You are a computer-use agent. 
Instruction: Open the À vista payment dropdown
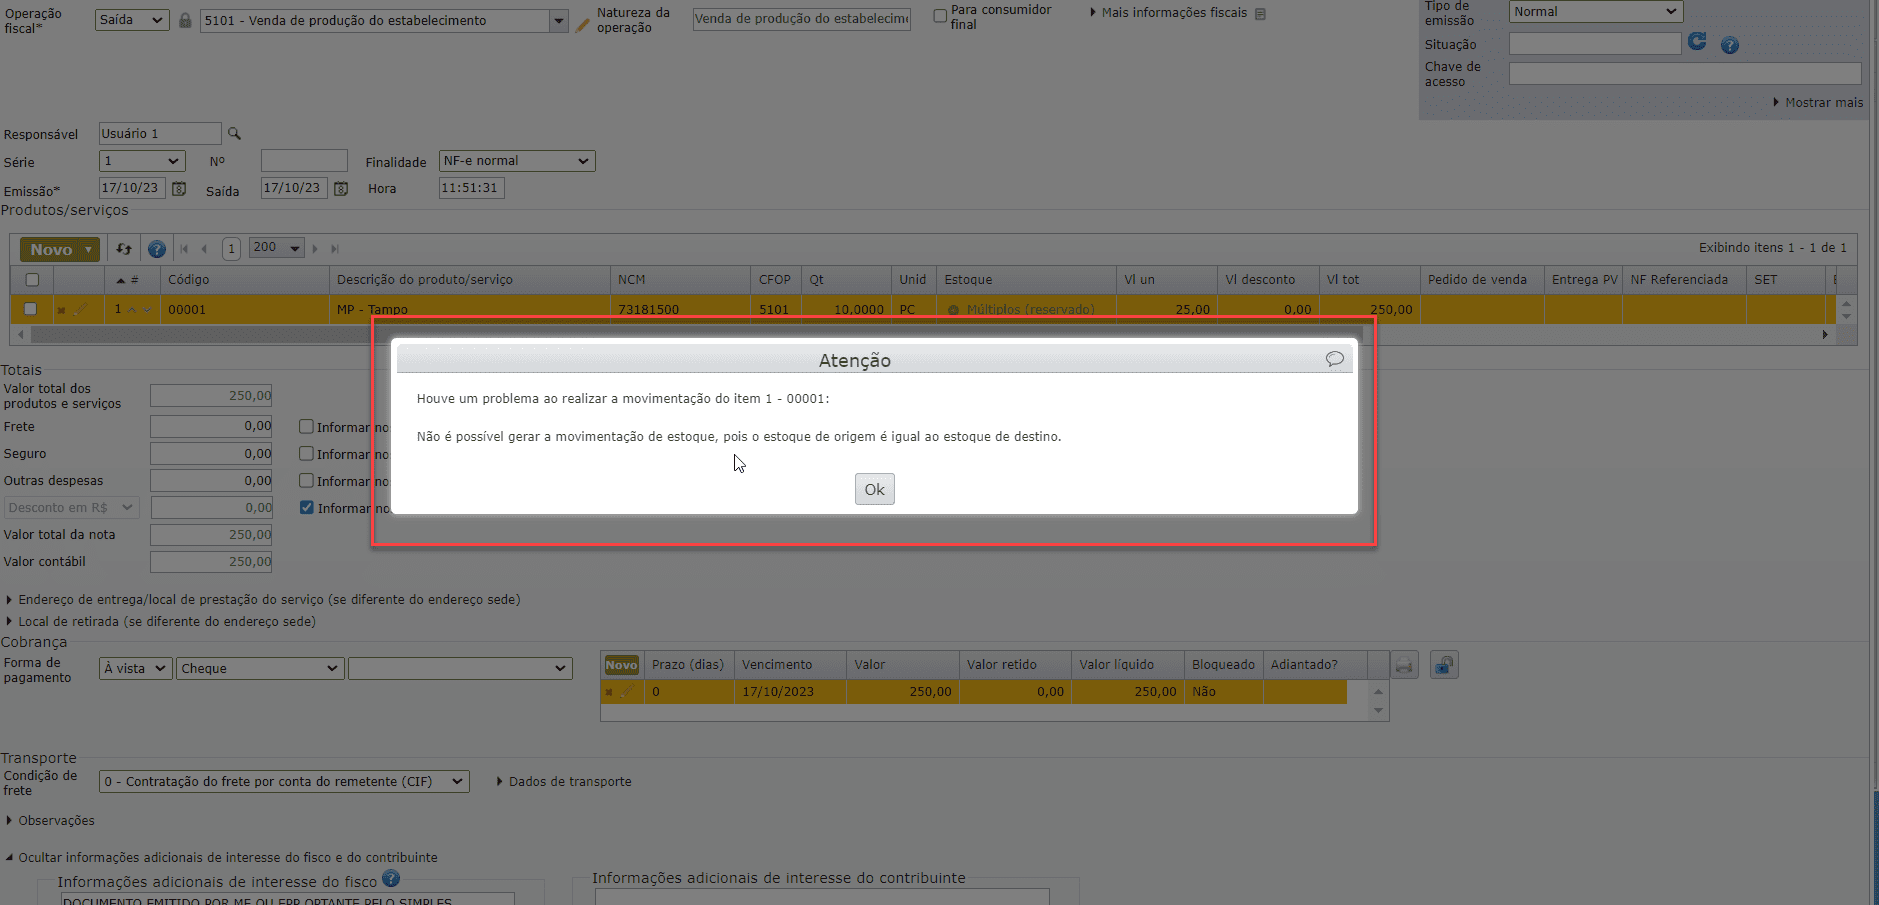click(135, 668)
